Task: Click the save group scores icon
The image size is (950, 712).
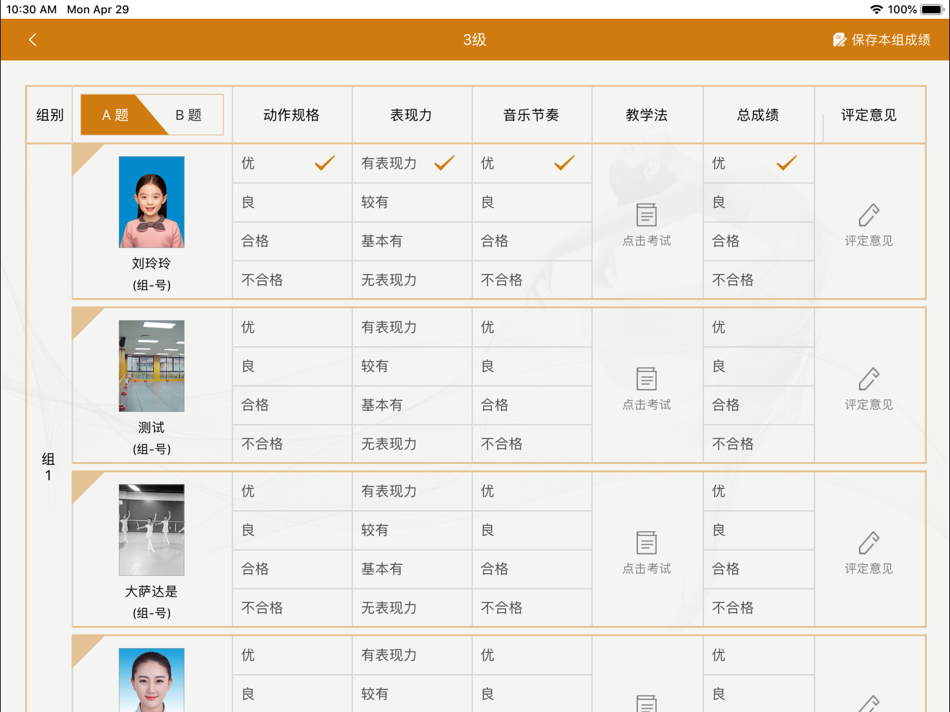Action: click(x=839, y=40)
